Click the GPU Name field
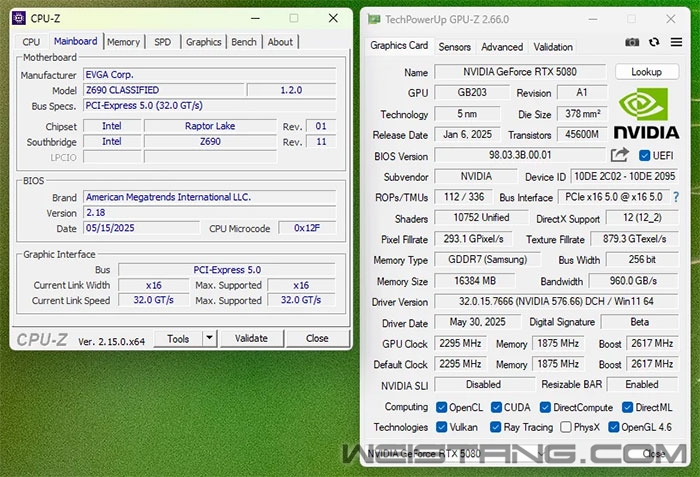Screen dimensions: 700x477 pos(520,71)
